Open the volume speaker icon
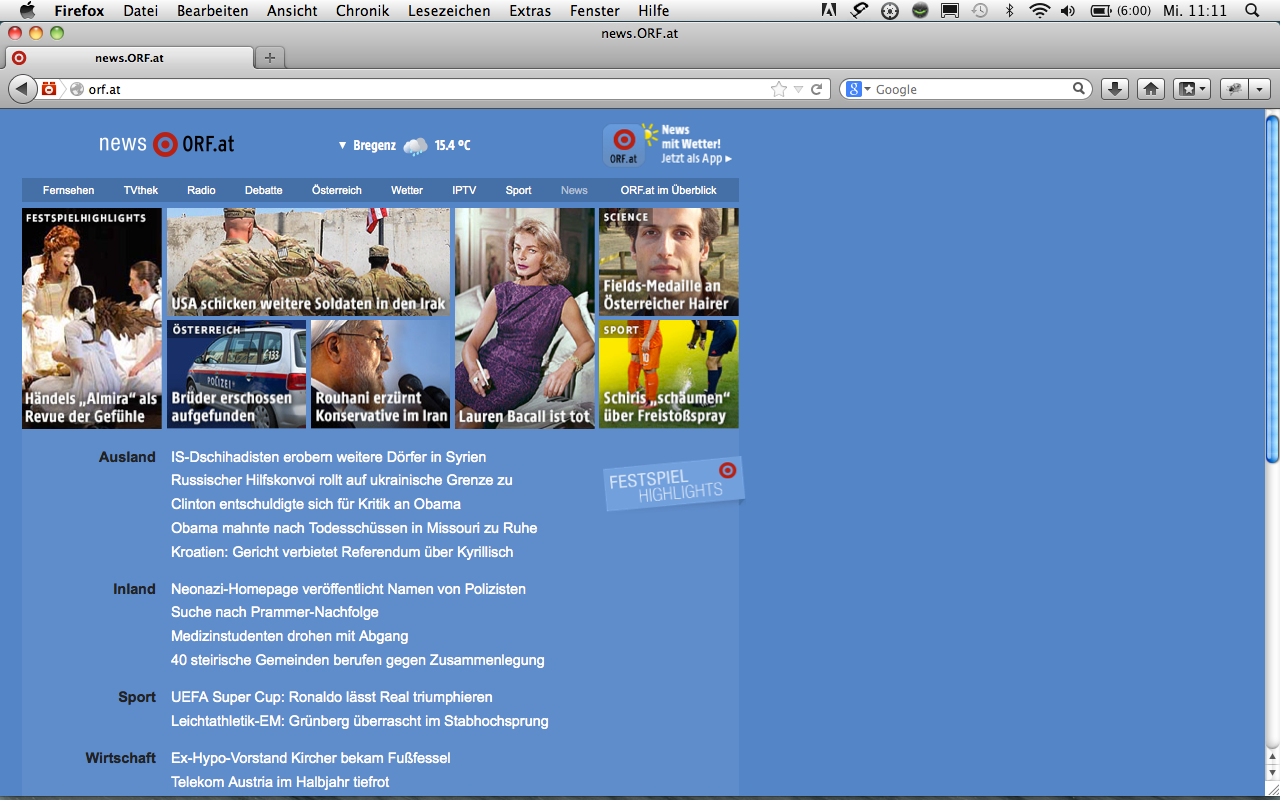The image size is (1280, 800). tap(1068, 10)
